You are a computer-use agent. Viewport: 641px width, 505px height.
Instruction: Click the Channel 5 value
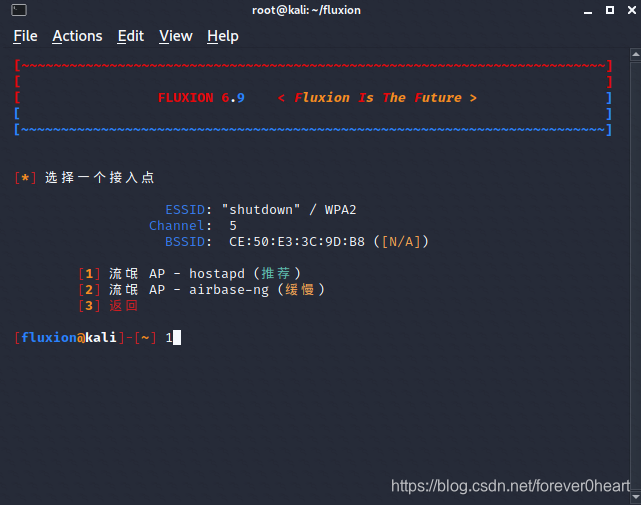pyautogui.click(x=233, y=226)
